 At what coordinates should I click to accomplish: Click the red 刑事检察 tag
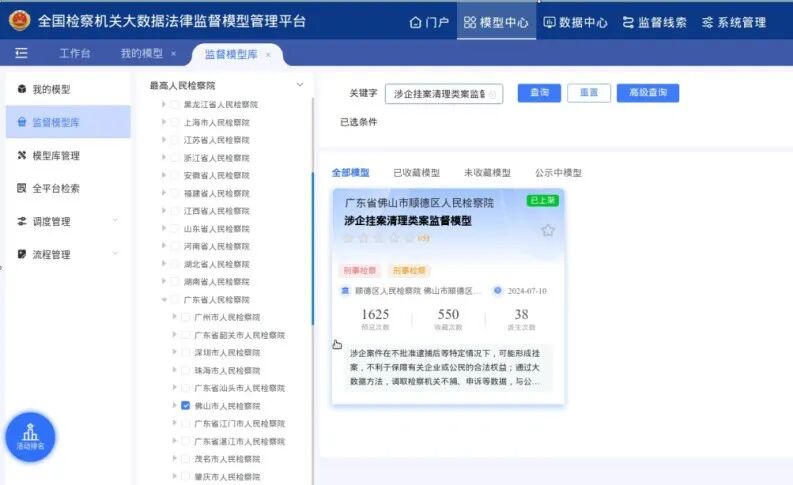tap(360, 271)
